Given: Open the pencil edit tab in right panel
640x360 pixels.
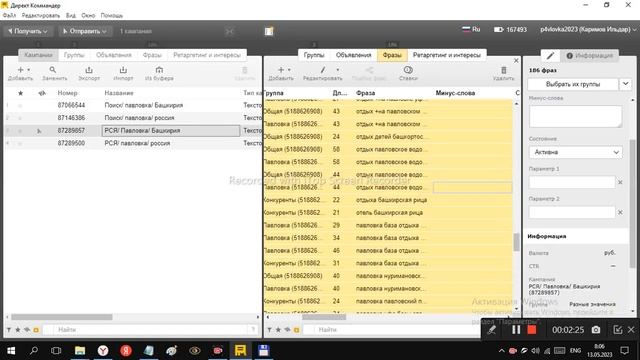Looking at the screenshot, I should (550, 56).
